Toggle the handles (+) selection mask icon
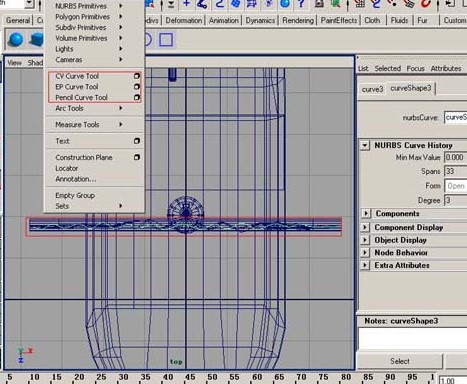This screenshot has height=384, width=467. (186, 4)
